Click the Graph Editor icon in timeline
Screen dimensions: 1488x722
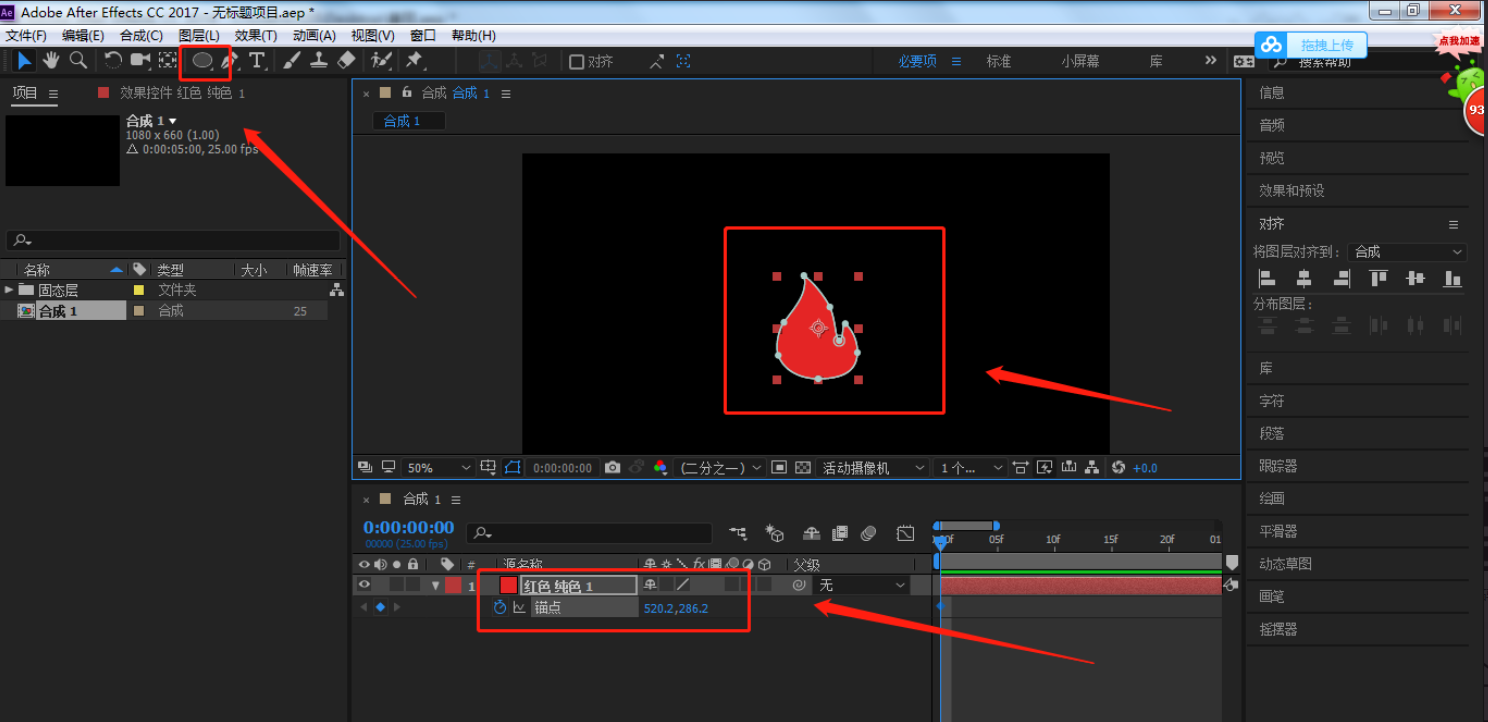[906, 534]
